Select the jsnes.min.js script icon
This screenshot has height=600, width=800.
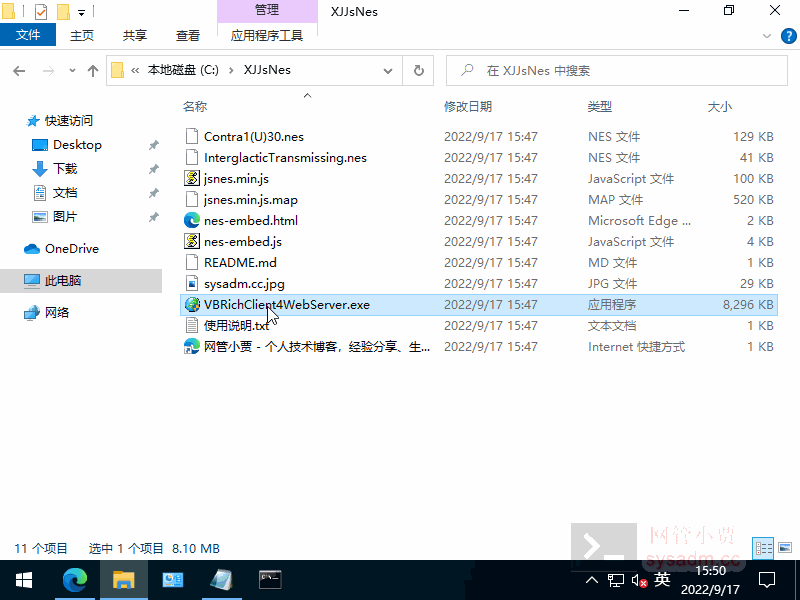coord(192,179)
